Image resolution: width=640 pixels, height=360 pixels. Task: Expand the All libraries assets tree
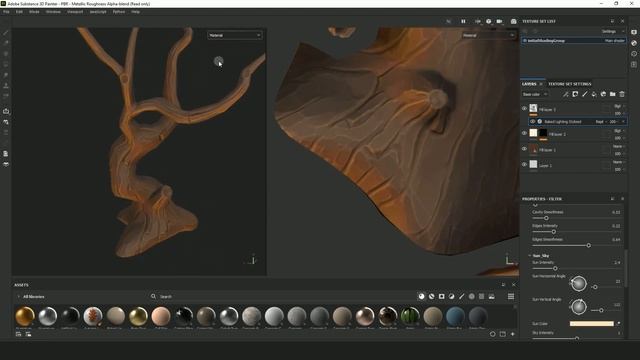[x=18, y=297]
